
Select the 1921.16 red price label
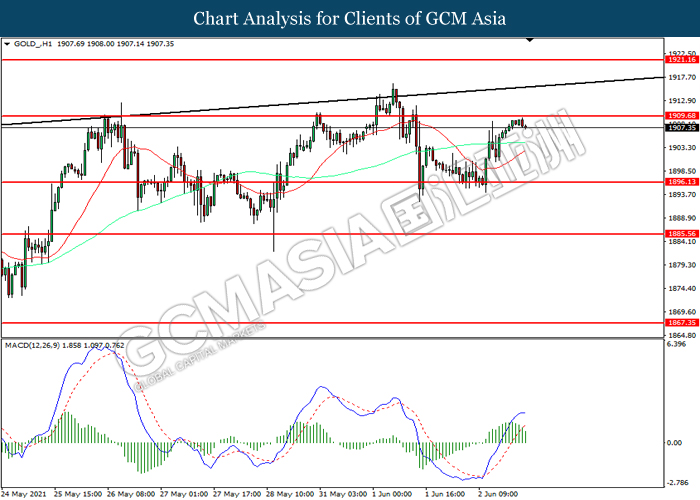click(x=682, y=59)
